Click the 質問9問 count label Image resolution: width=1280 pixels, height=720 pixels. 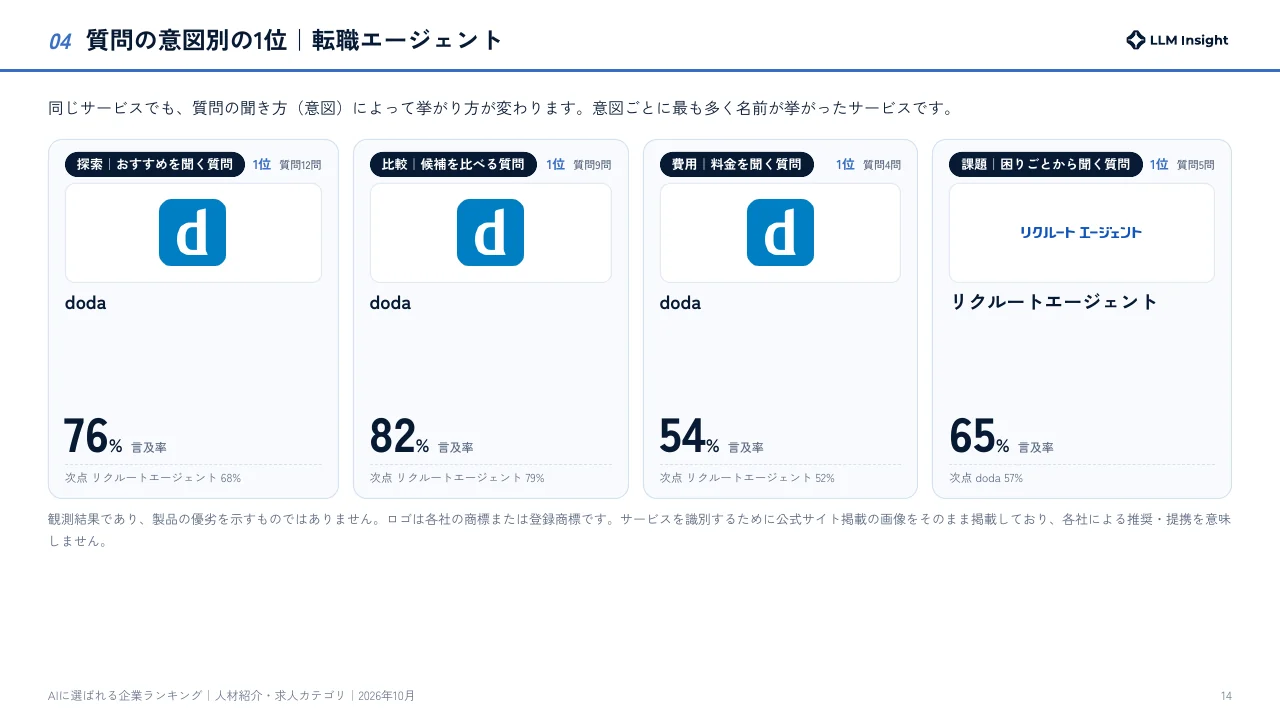(x=592, y=165)
